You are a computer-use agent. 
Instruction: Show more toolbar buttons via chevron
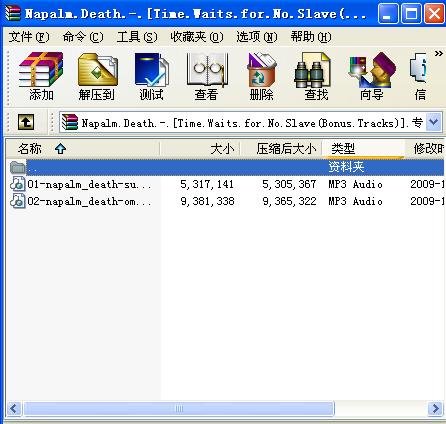[x=439, y=53]
